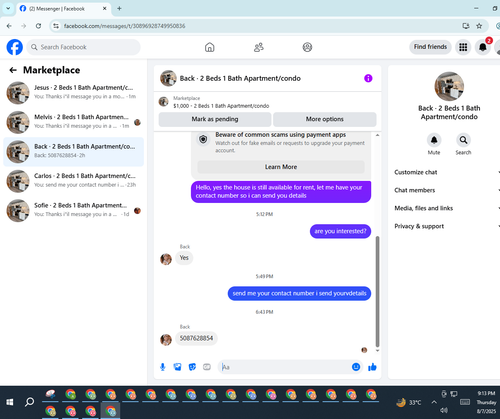Click the $1,000 Marketplace listing link
Viewport: 500px width, 419px height.
221,106
